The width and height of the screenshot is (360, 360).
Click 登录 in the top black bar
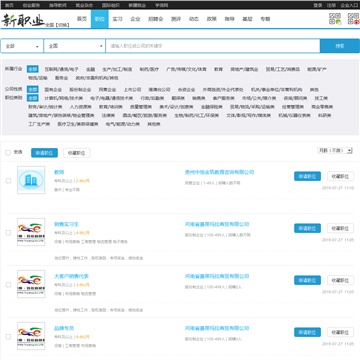(x=318, y=5)
